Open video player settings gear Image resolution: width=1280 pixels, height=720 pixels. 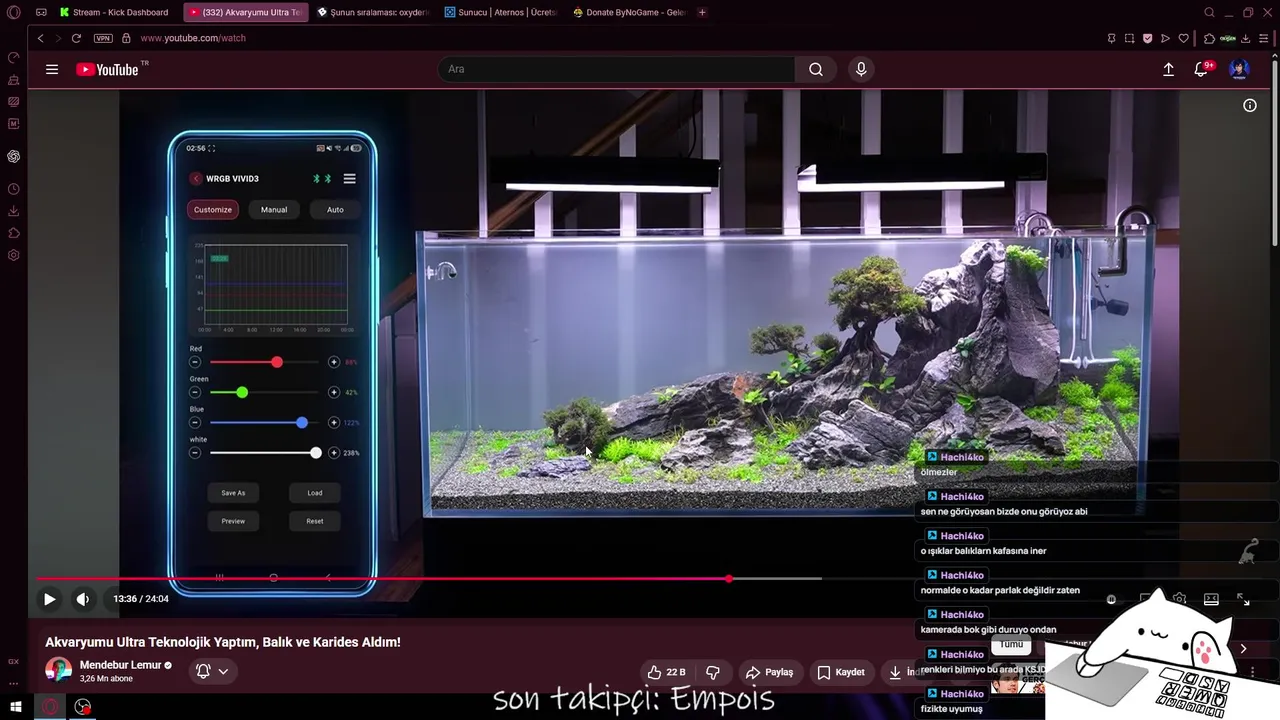click(x=1180, y=599)
